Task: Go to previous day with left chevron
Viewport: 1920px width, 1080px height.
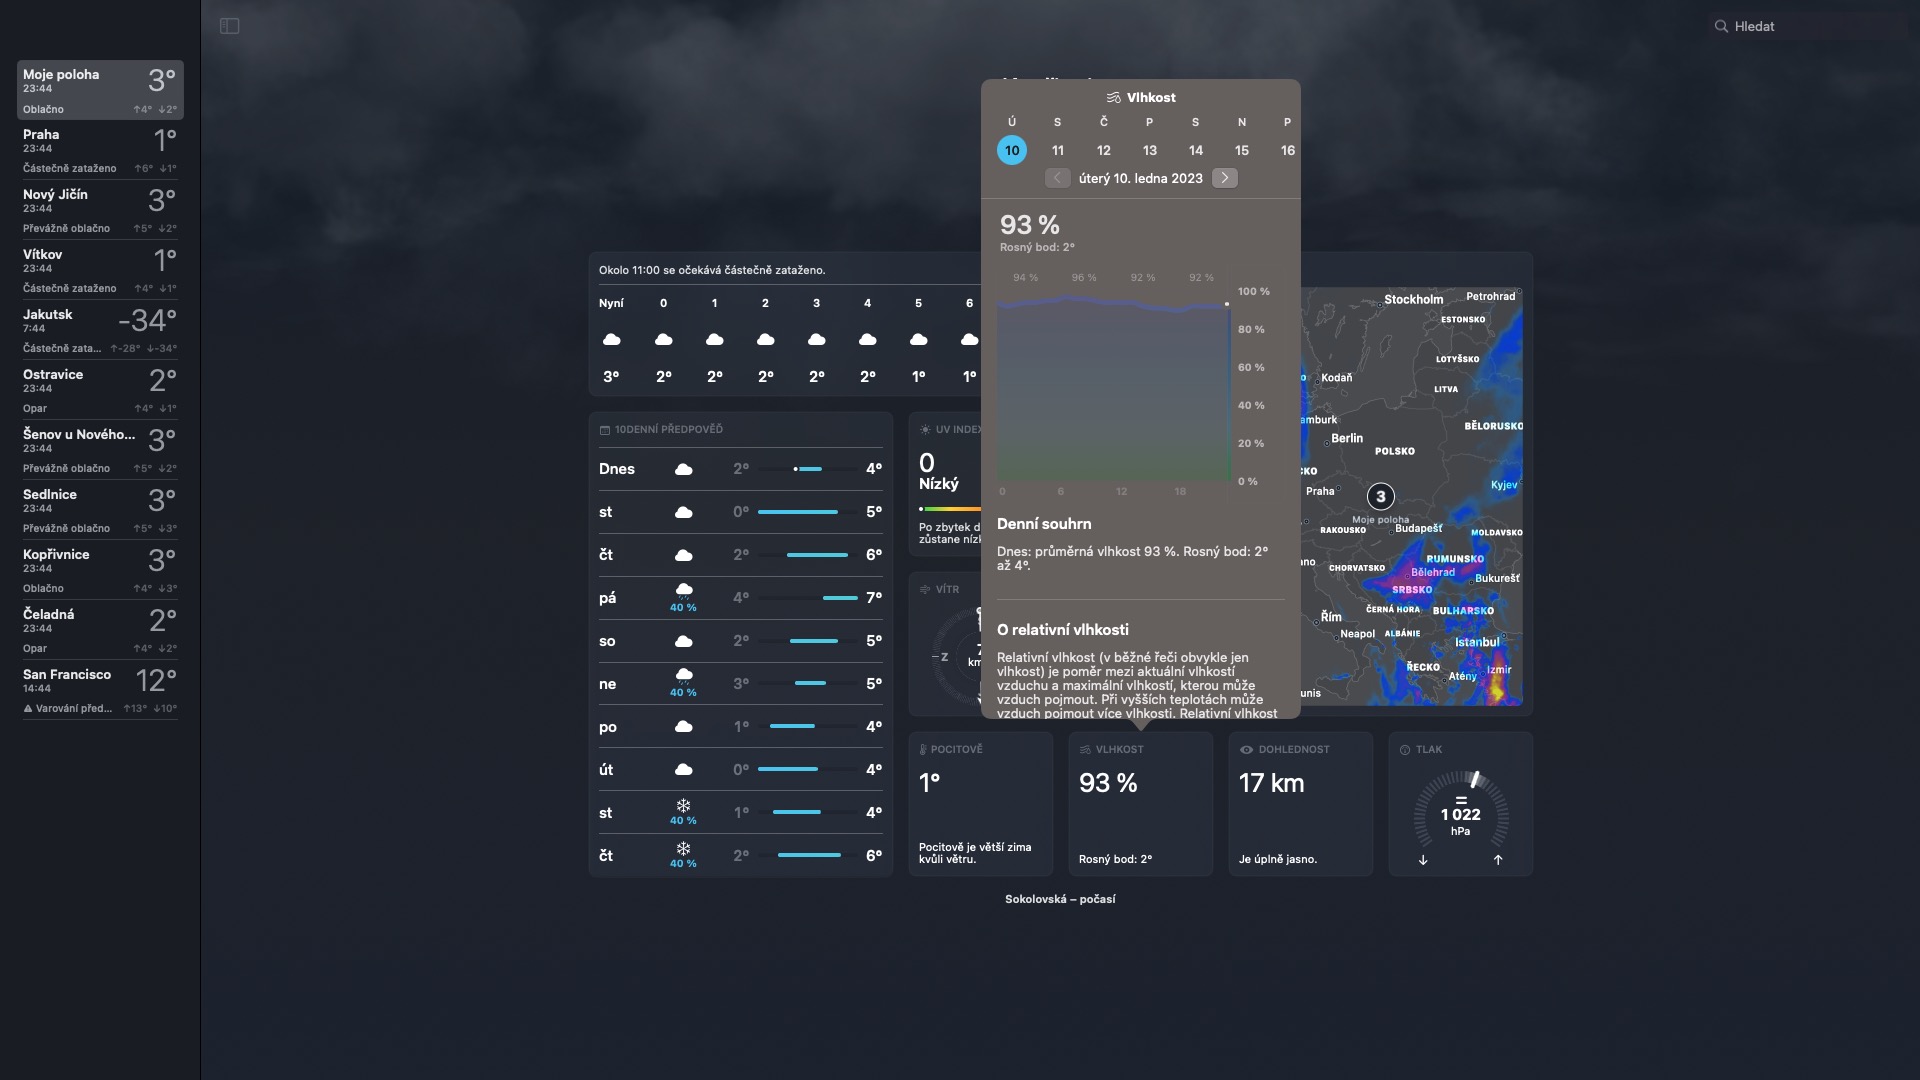Action: [1057, 178]
